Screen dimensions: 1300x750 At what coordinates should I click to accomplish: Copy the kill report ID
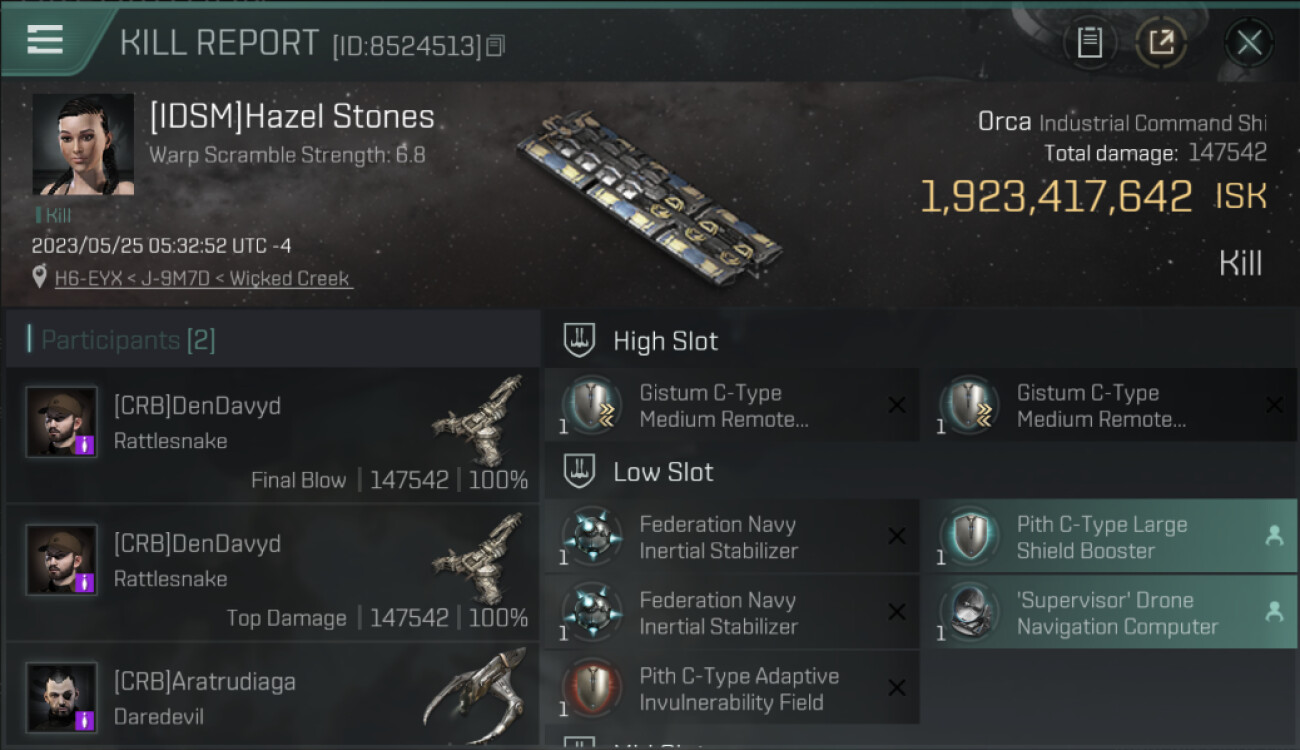[497, 46]
